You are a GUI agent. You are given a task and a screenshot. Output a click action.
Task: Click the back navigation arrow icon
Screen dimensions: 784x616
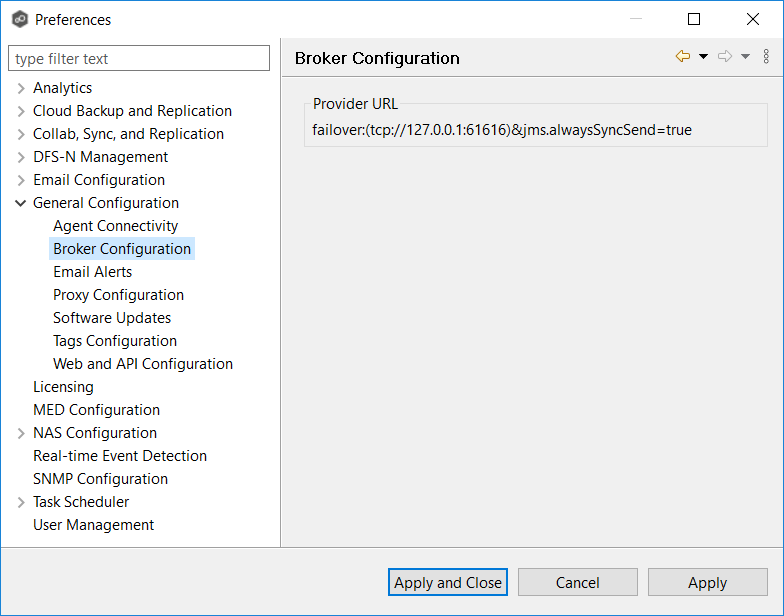pos(683,57)
